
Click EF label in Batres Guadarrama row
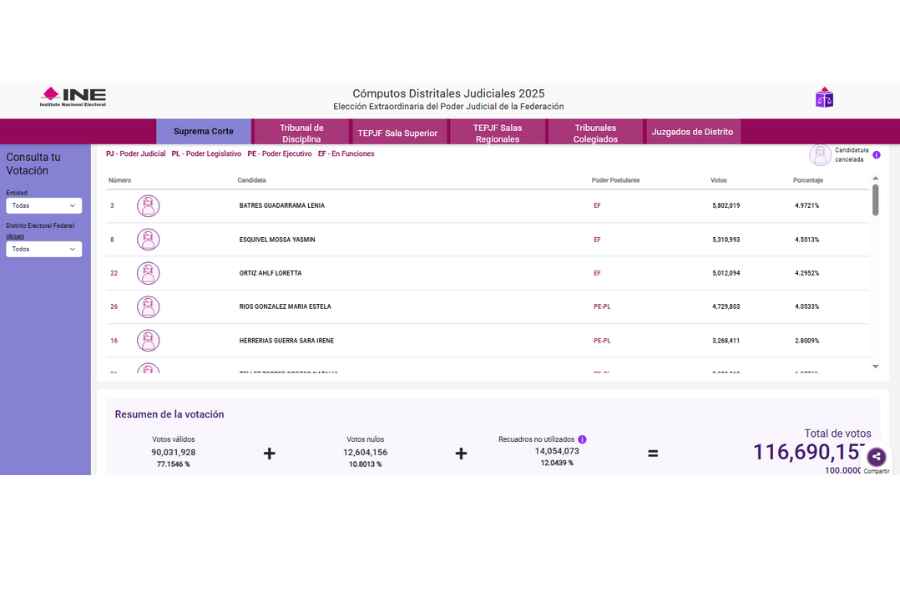(597, 206)
